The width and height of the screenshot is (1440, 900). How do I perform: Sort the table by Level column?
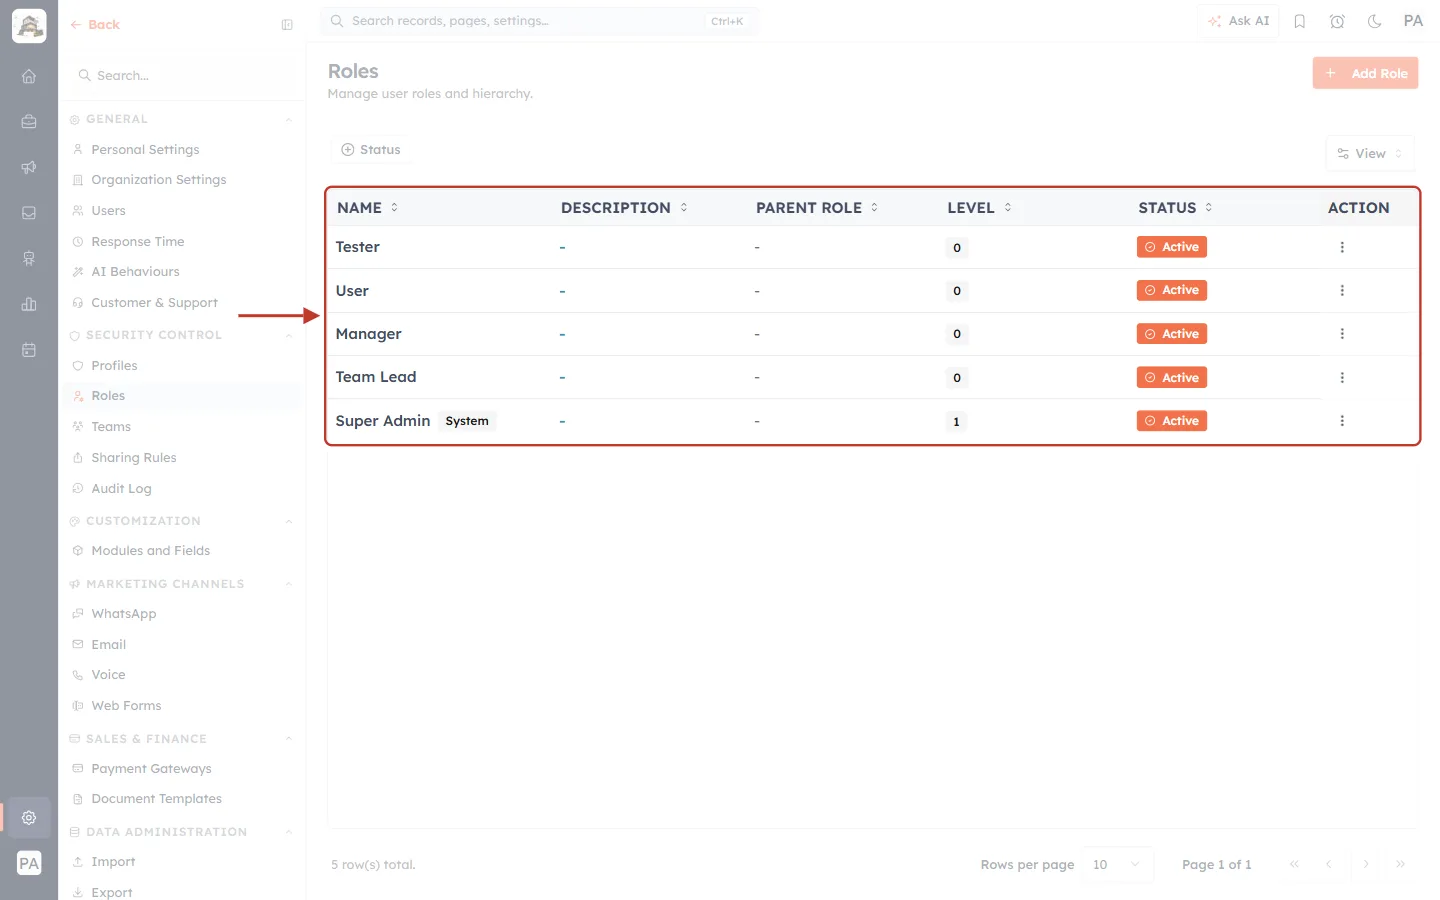click(x=979, y=208)
